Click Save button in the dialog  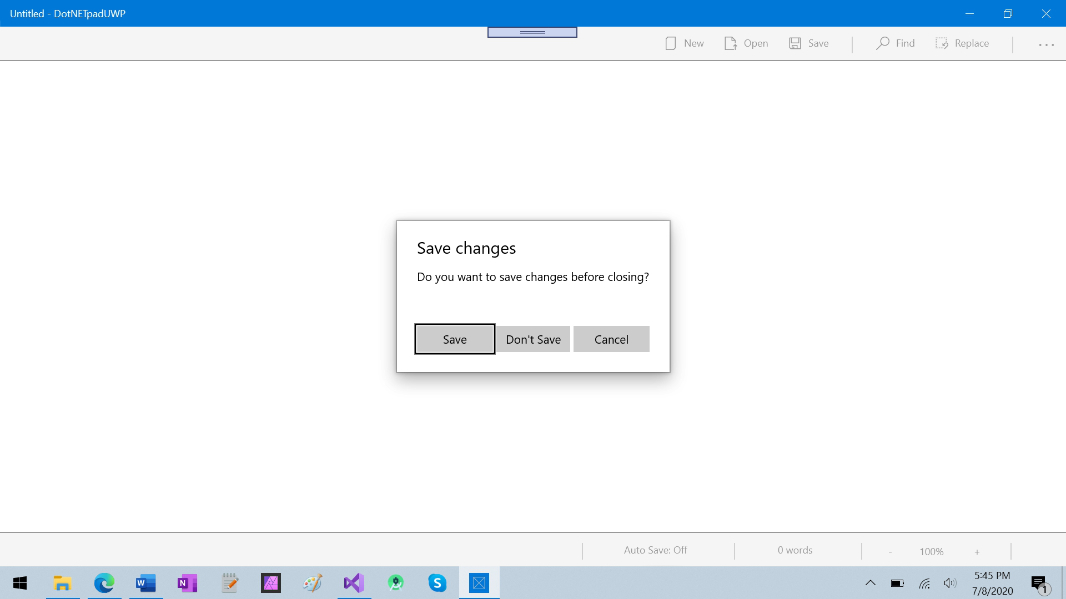(455, 339)
